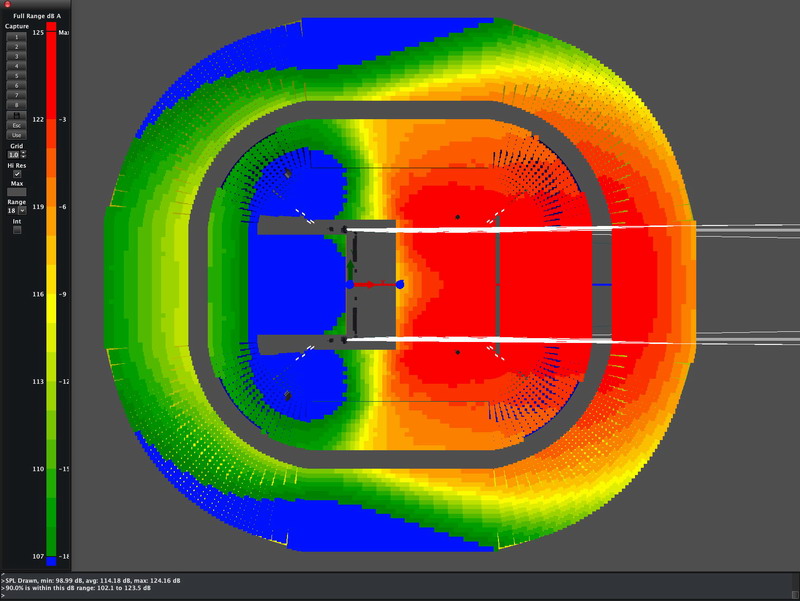The height and width of the screenshot is (601, 800).
Task: Select Capture slot 8
Action: [x=16, y=104]
